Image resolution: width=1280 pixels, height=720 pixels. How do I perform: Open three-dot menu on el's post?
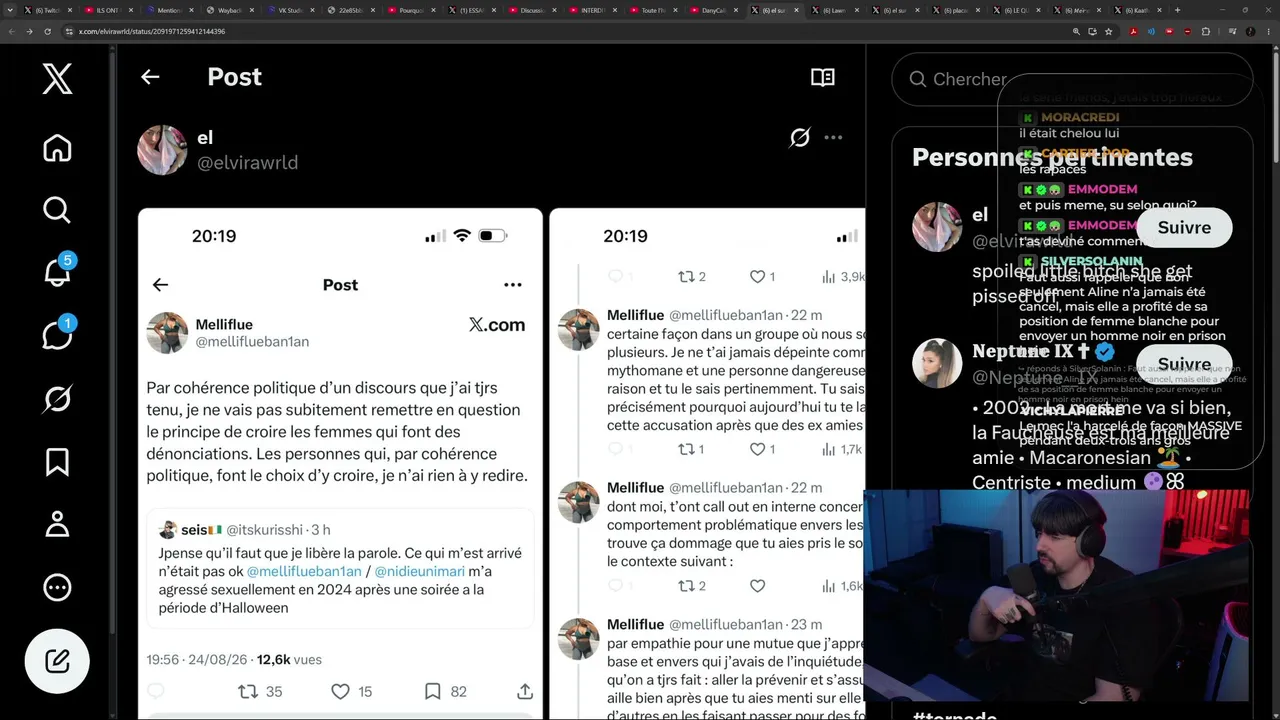point(833,138)
